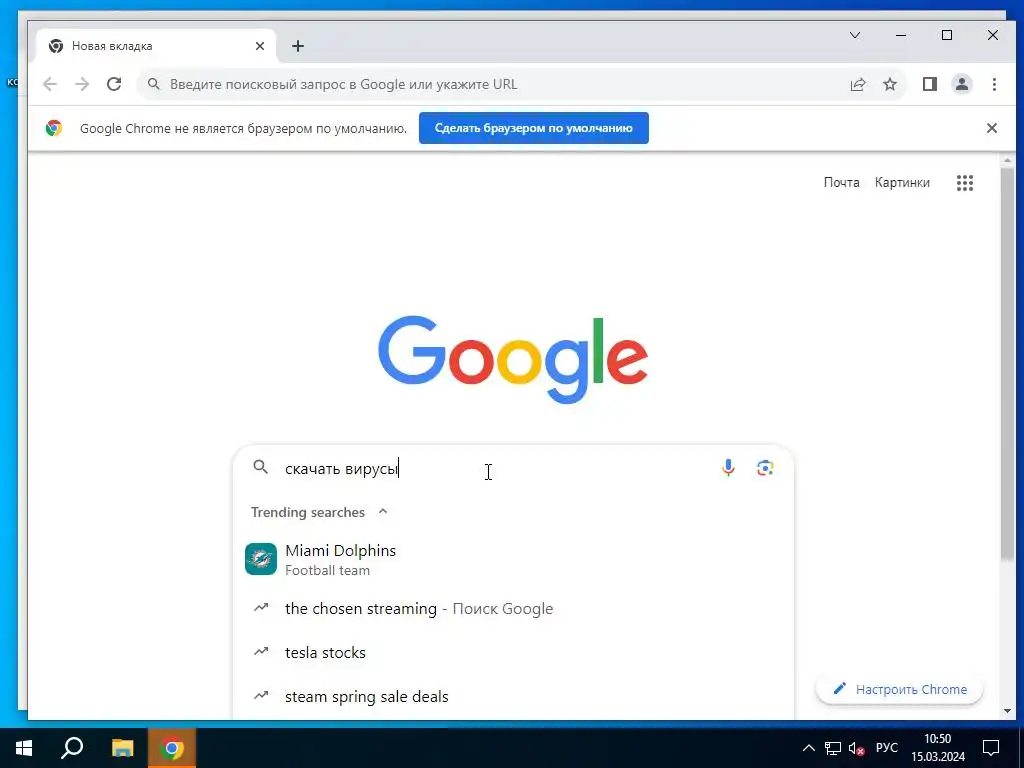Reload the page with refresh icon

114,84
